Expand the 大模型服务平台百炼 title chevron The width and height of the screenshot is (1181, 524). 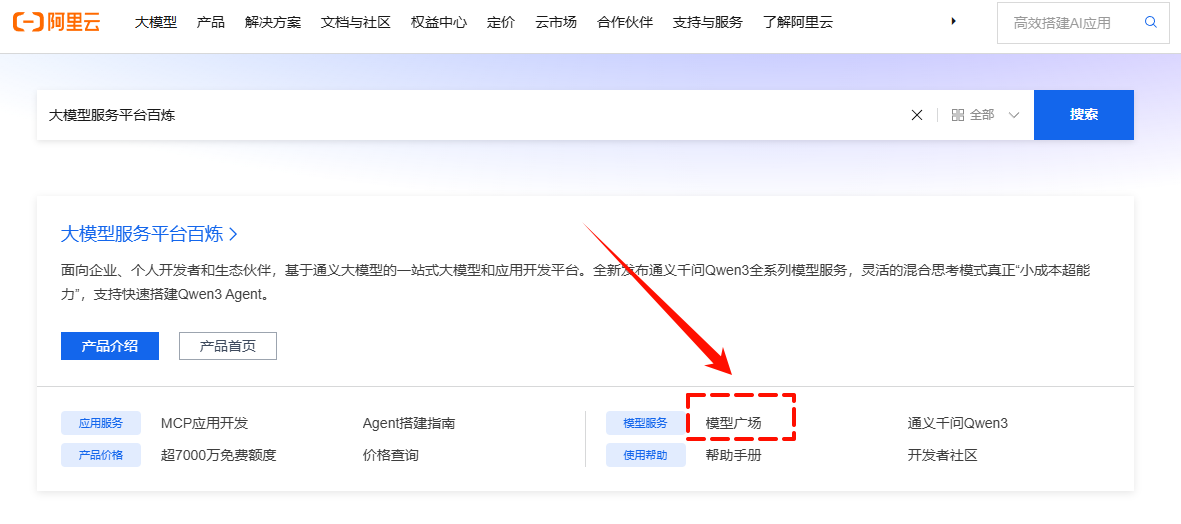tap(233, 234)
